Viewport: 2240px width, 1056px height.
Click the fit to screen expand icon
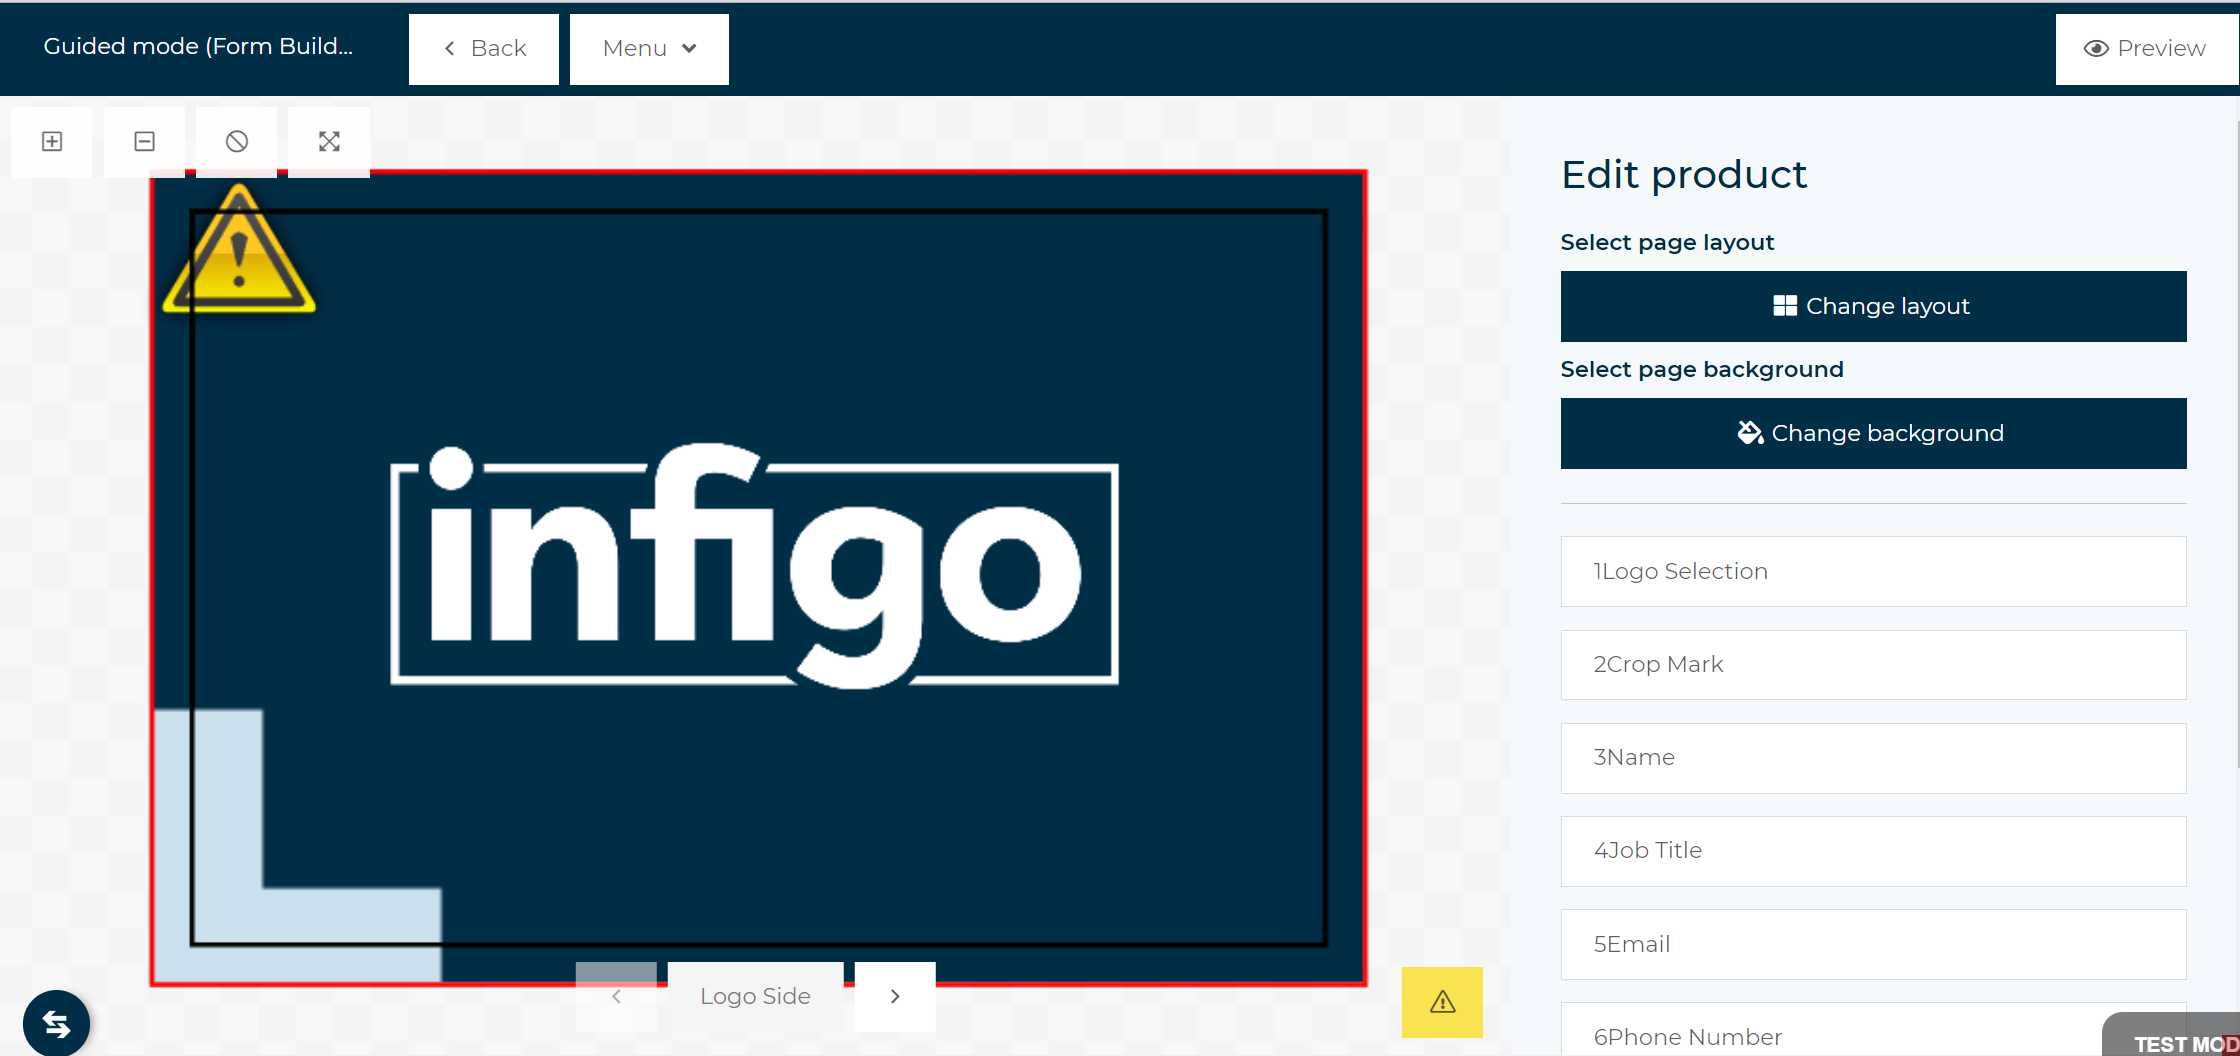point(329,142)
